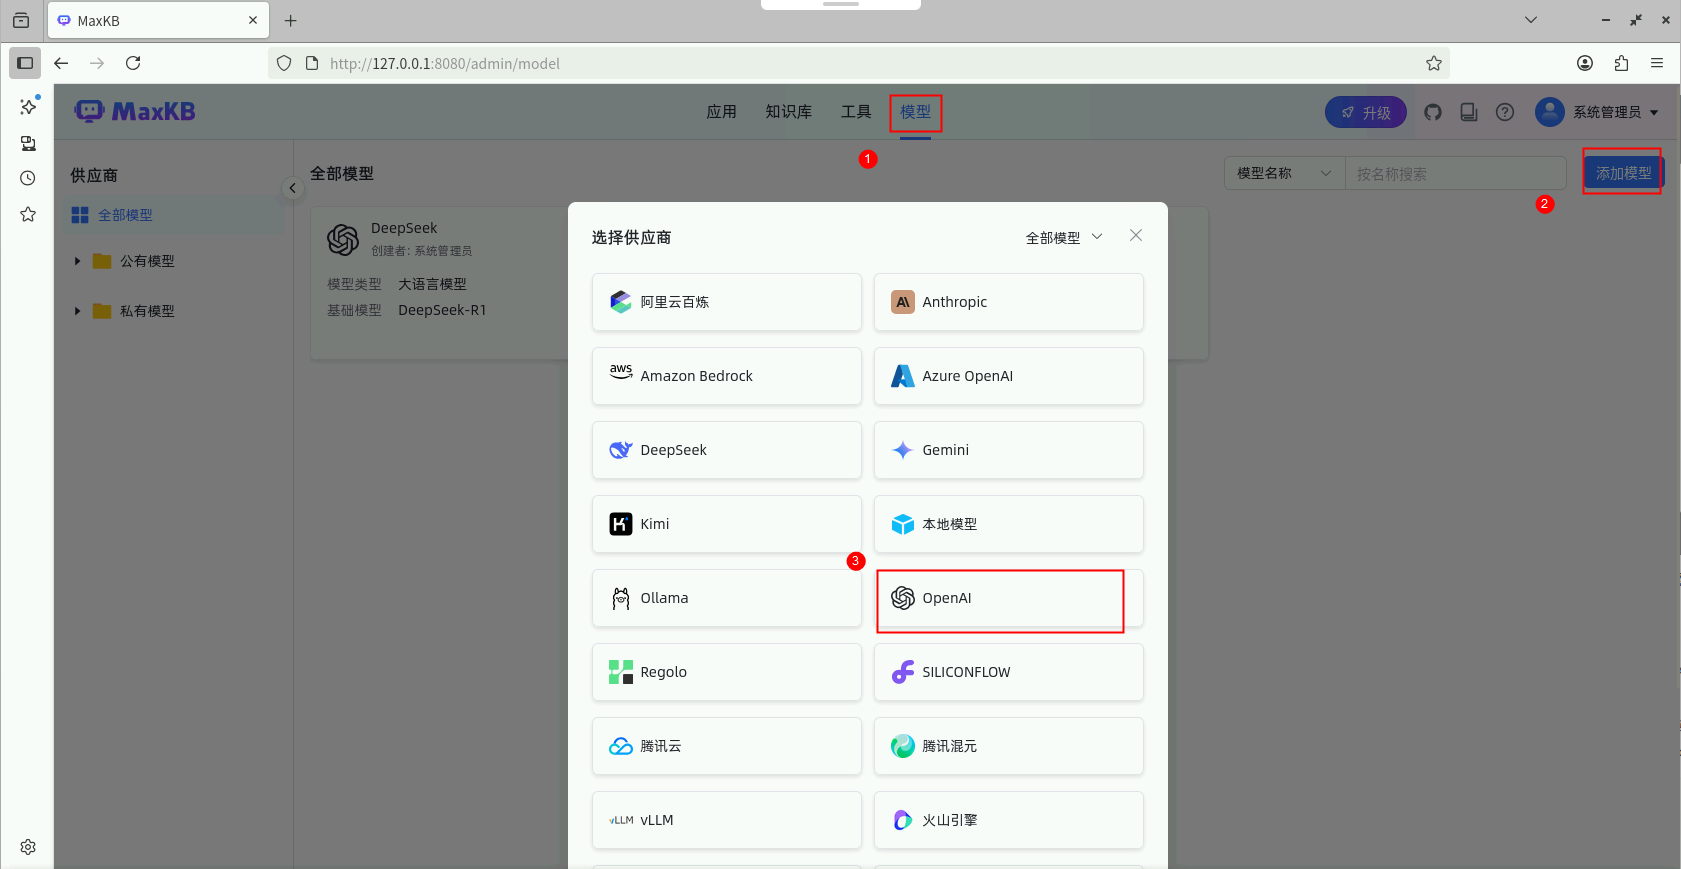Expand the 公有模型 folder

(x=77, y=261)
